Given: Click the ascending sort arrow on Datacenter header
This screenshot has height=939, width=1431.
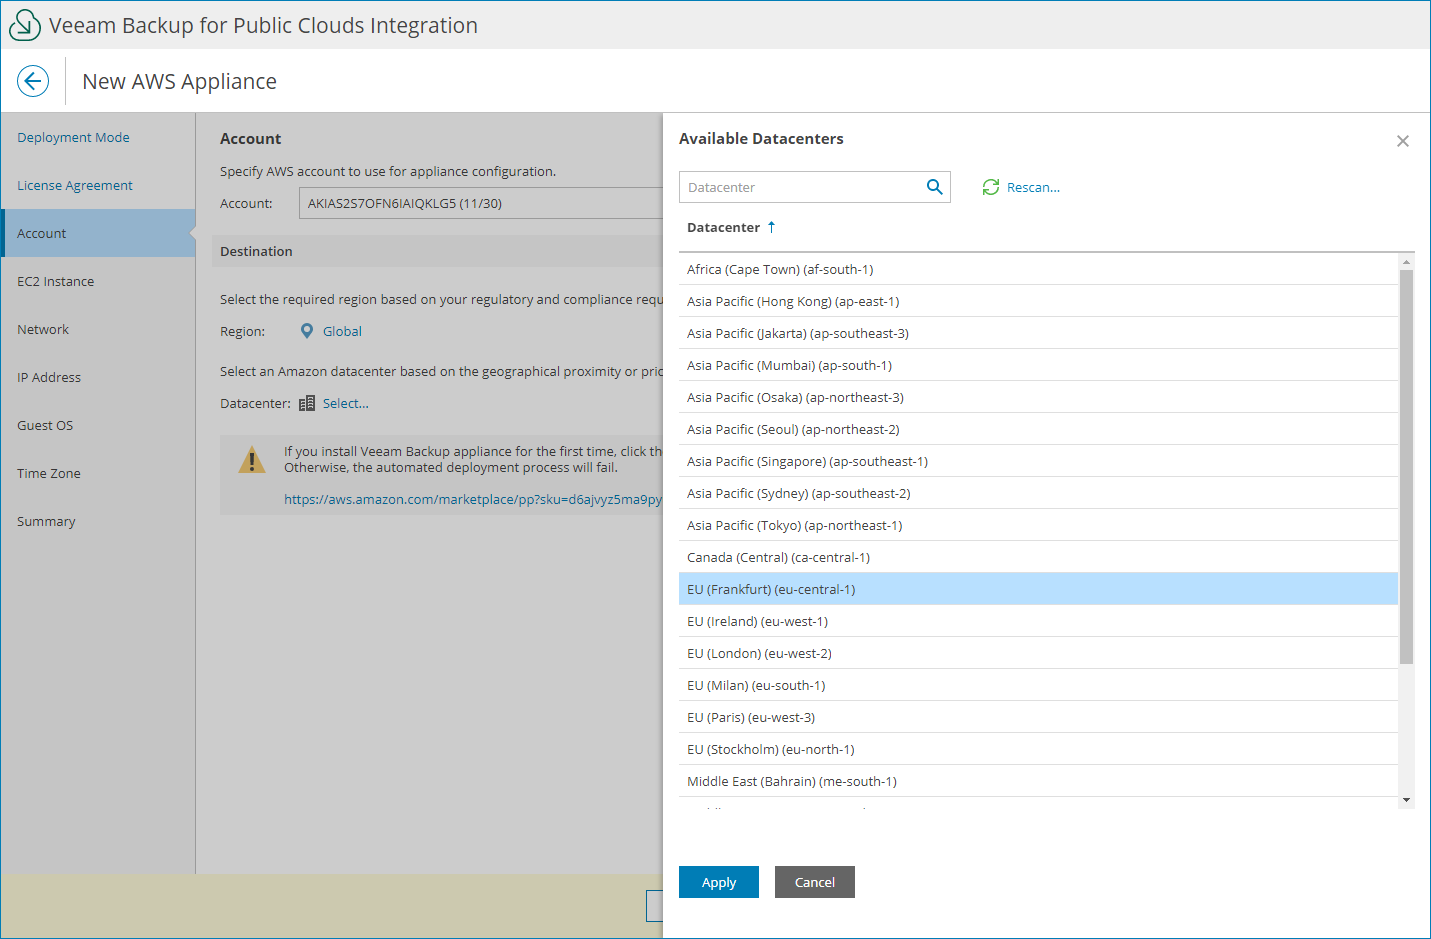Looking at the screenshot, I should tap(771, 227).
